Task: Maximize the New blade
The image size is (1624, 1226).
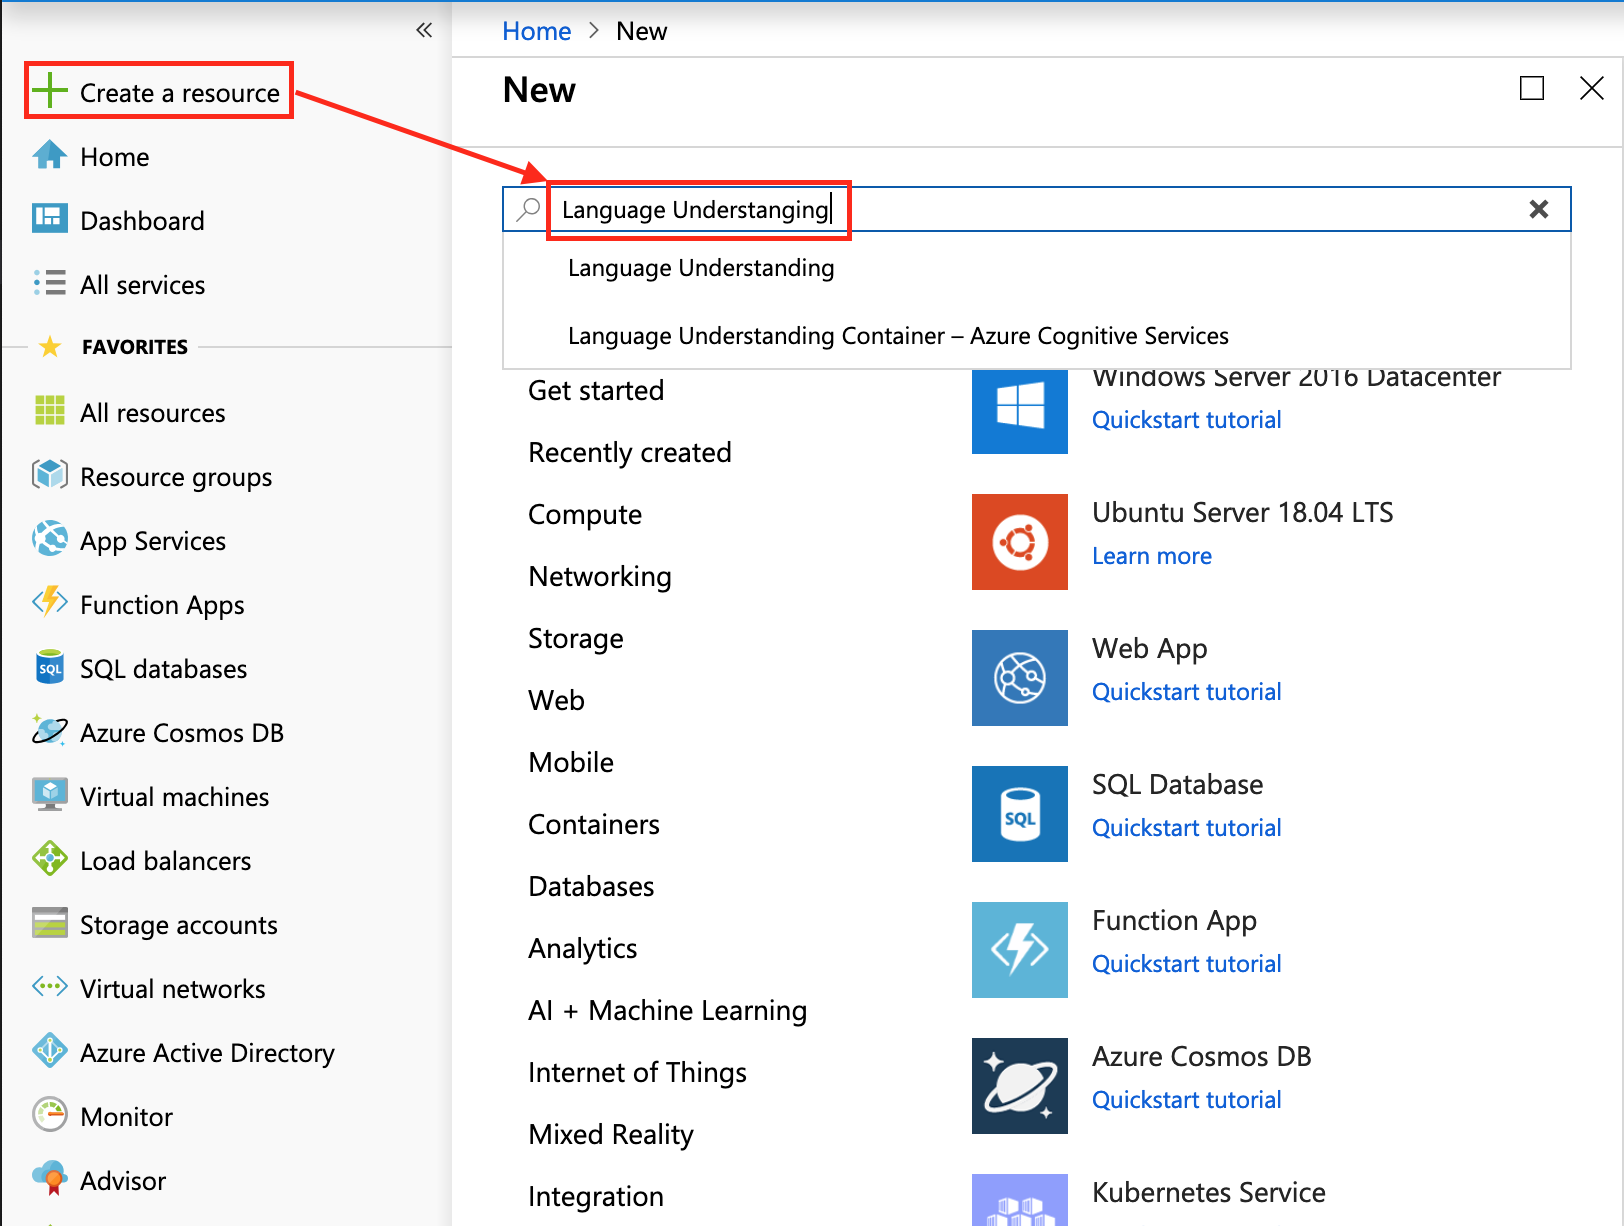Action: click(x=1532, y=89)
